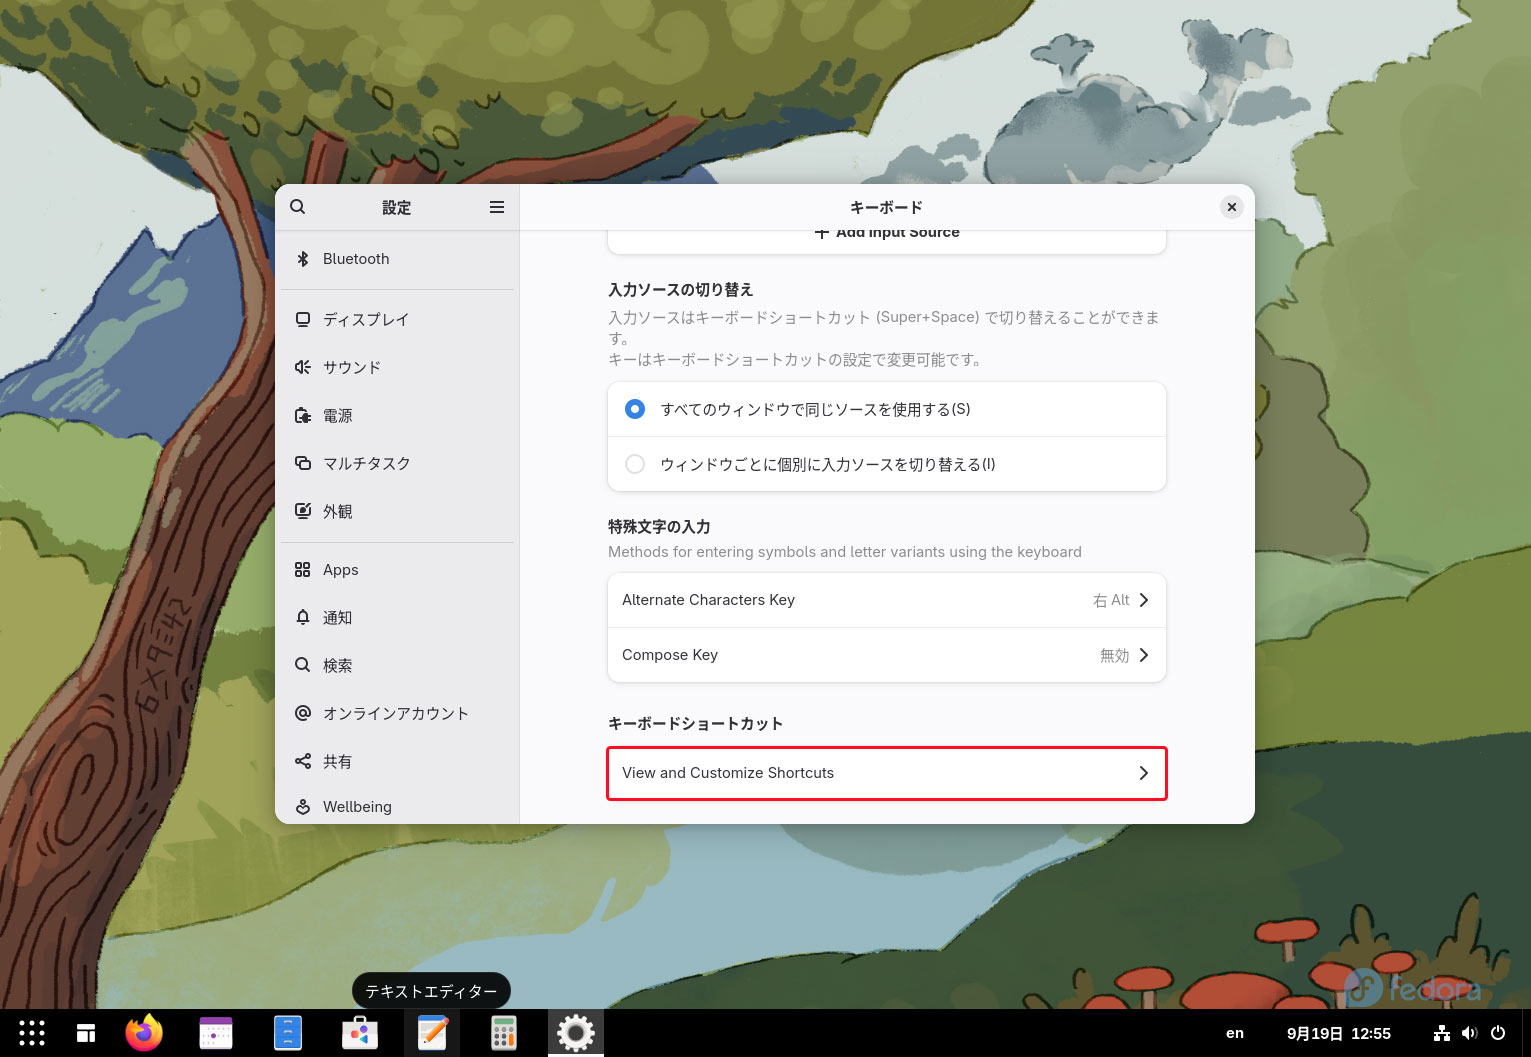Select すべてのウィンドウで同じソースを使用する radio
Screen dimensions: 1531x1057
click(635, 409)
